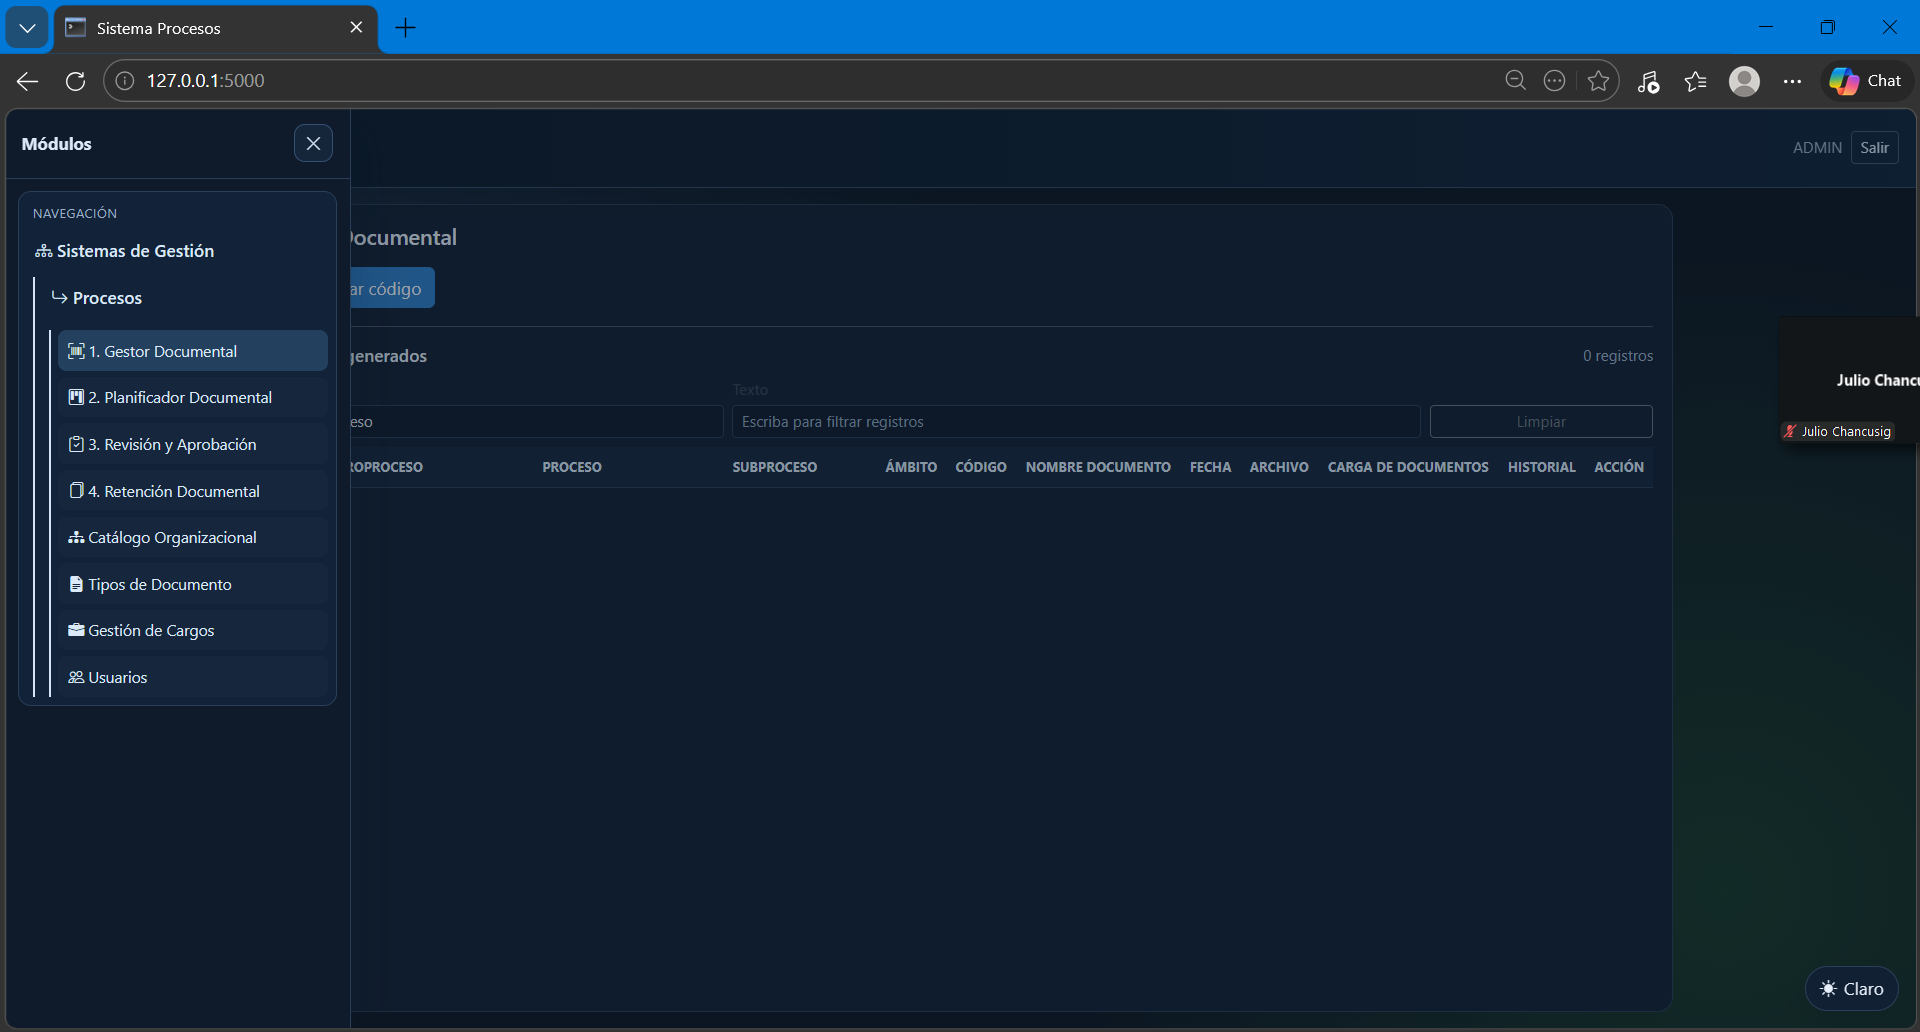1920x1032 pixels.
Task: Open the browser favorites list icon
Action: point(1695,81)
